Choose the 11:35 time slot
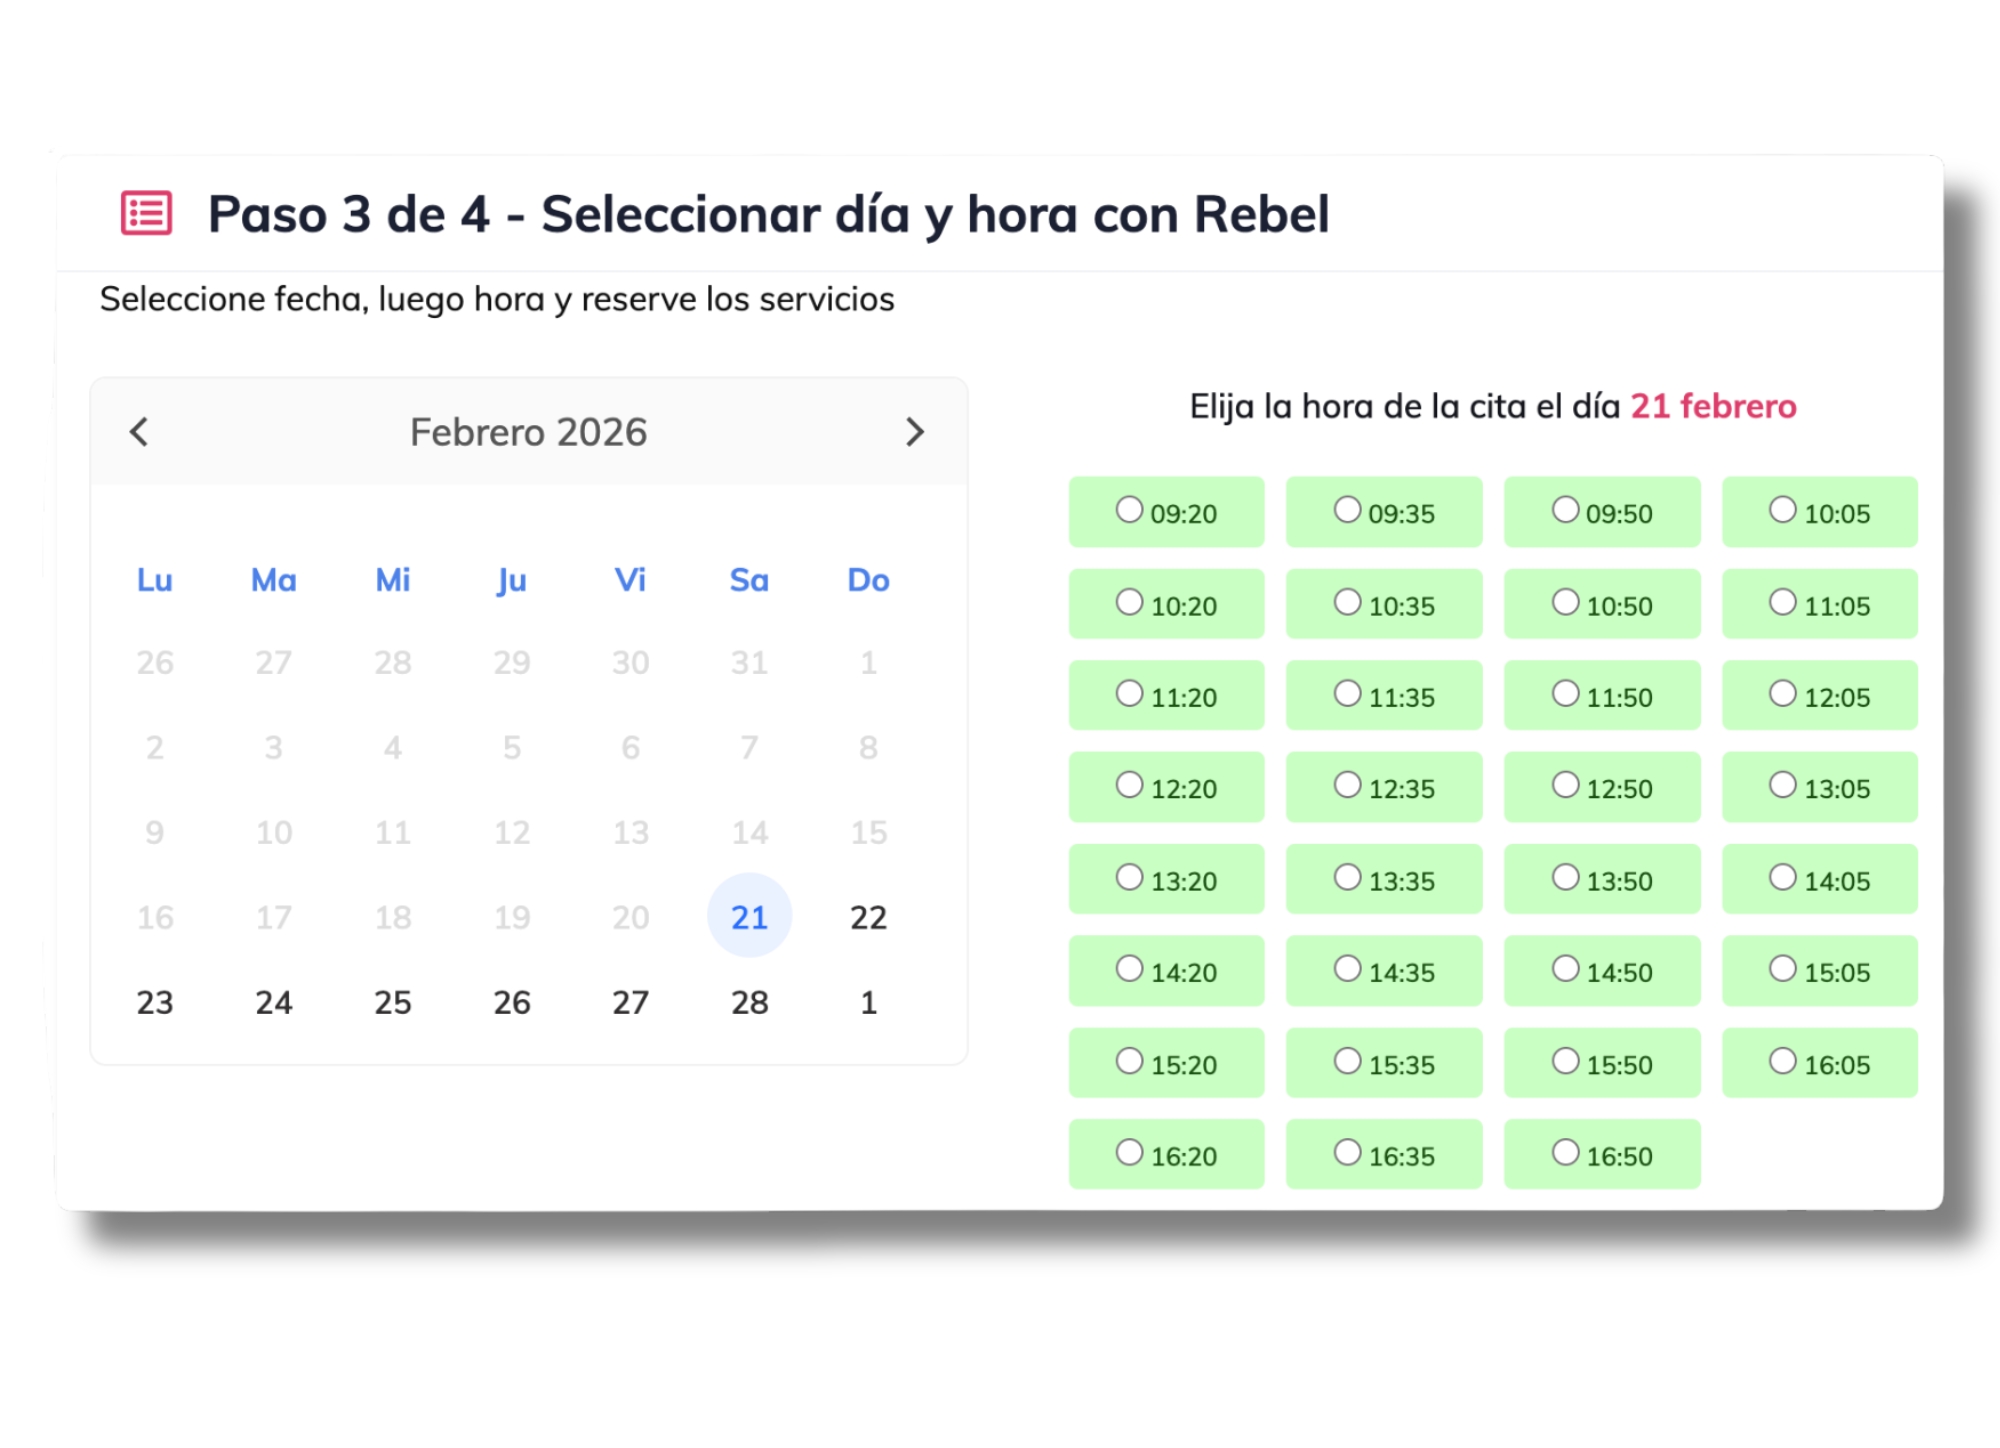This screenshot has width=2000, height=1448. point(1384,695)
